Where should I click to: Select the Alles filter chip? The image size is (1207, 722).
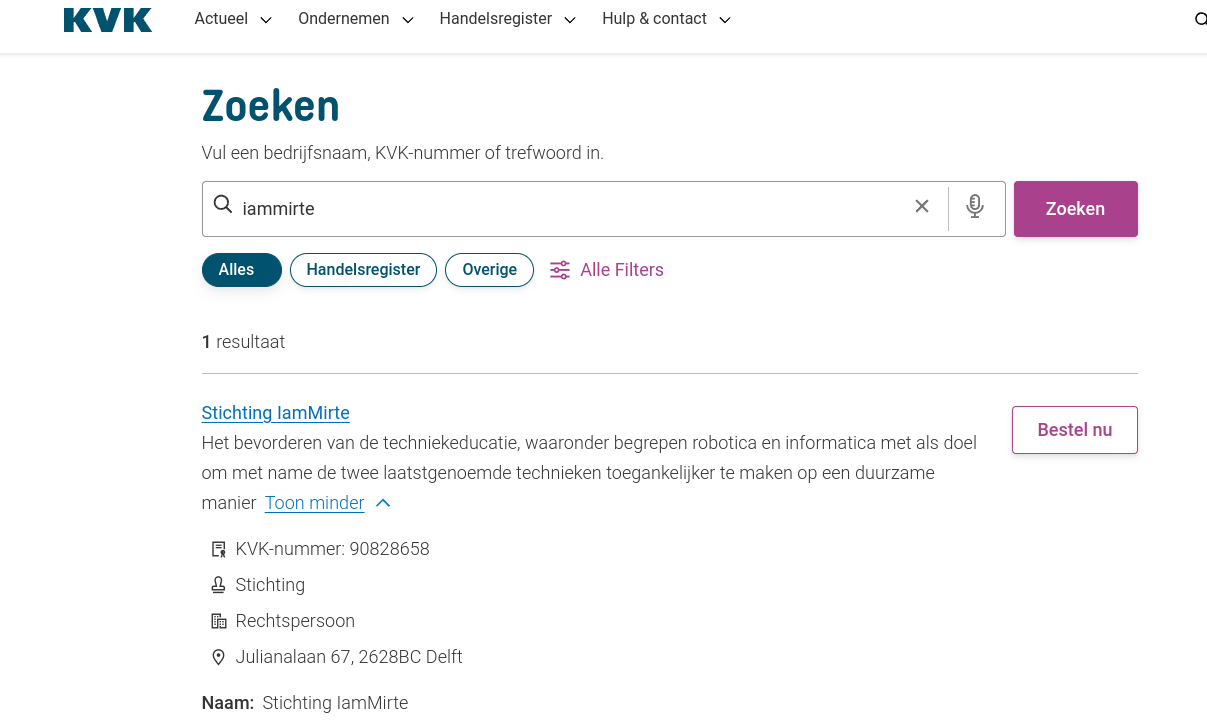[x=236, y=270]
